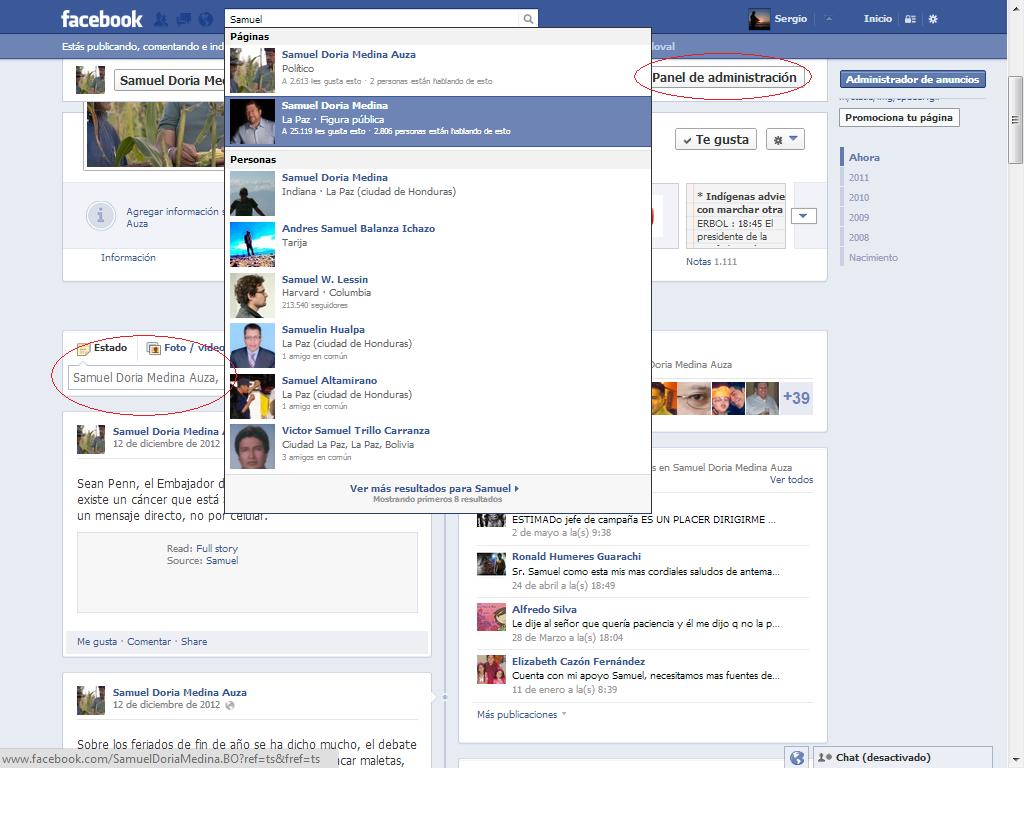
Task: Open account settings gear icon
Action: 933,19
